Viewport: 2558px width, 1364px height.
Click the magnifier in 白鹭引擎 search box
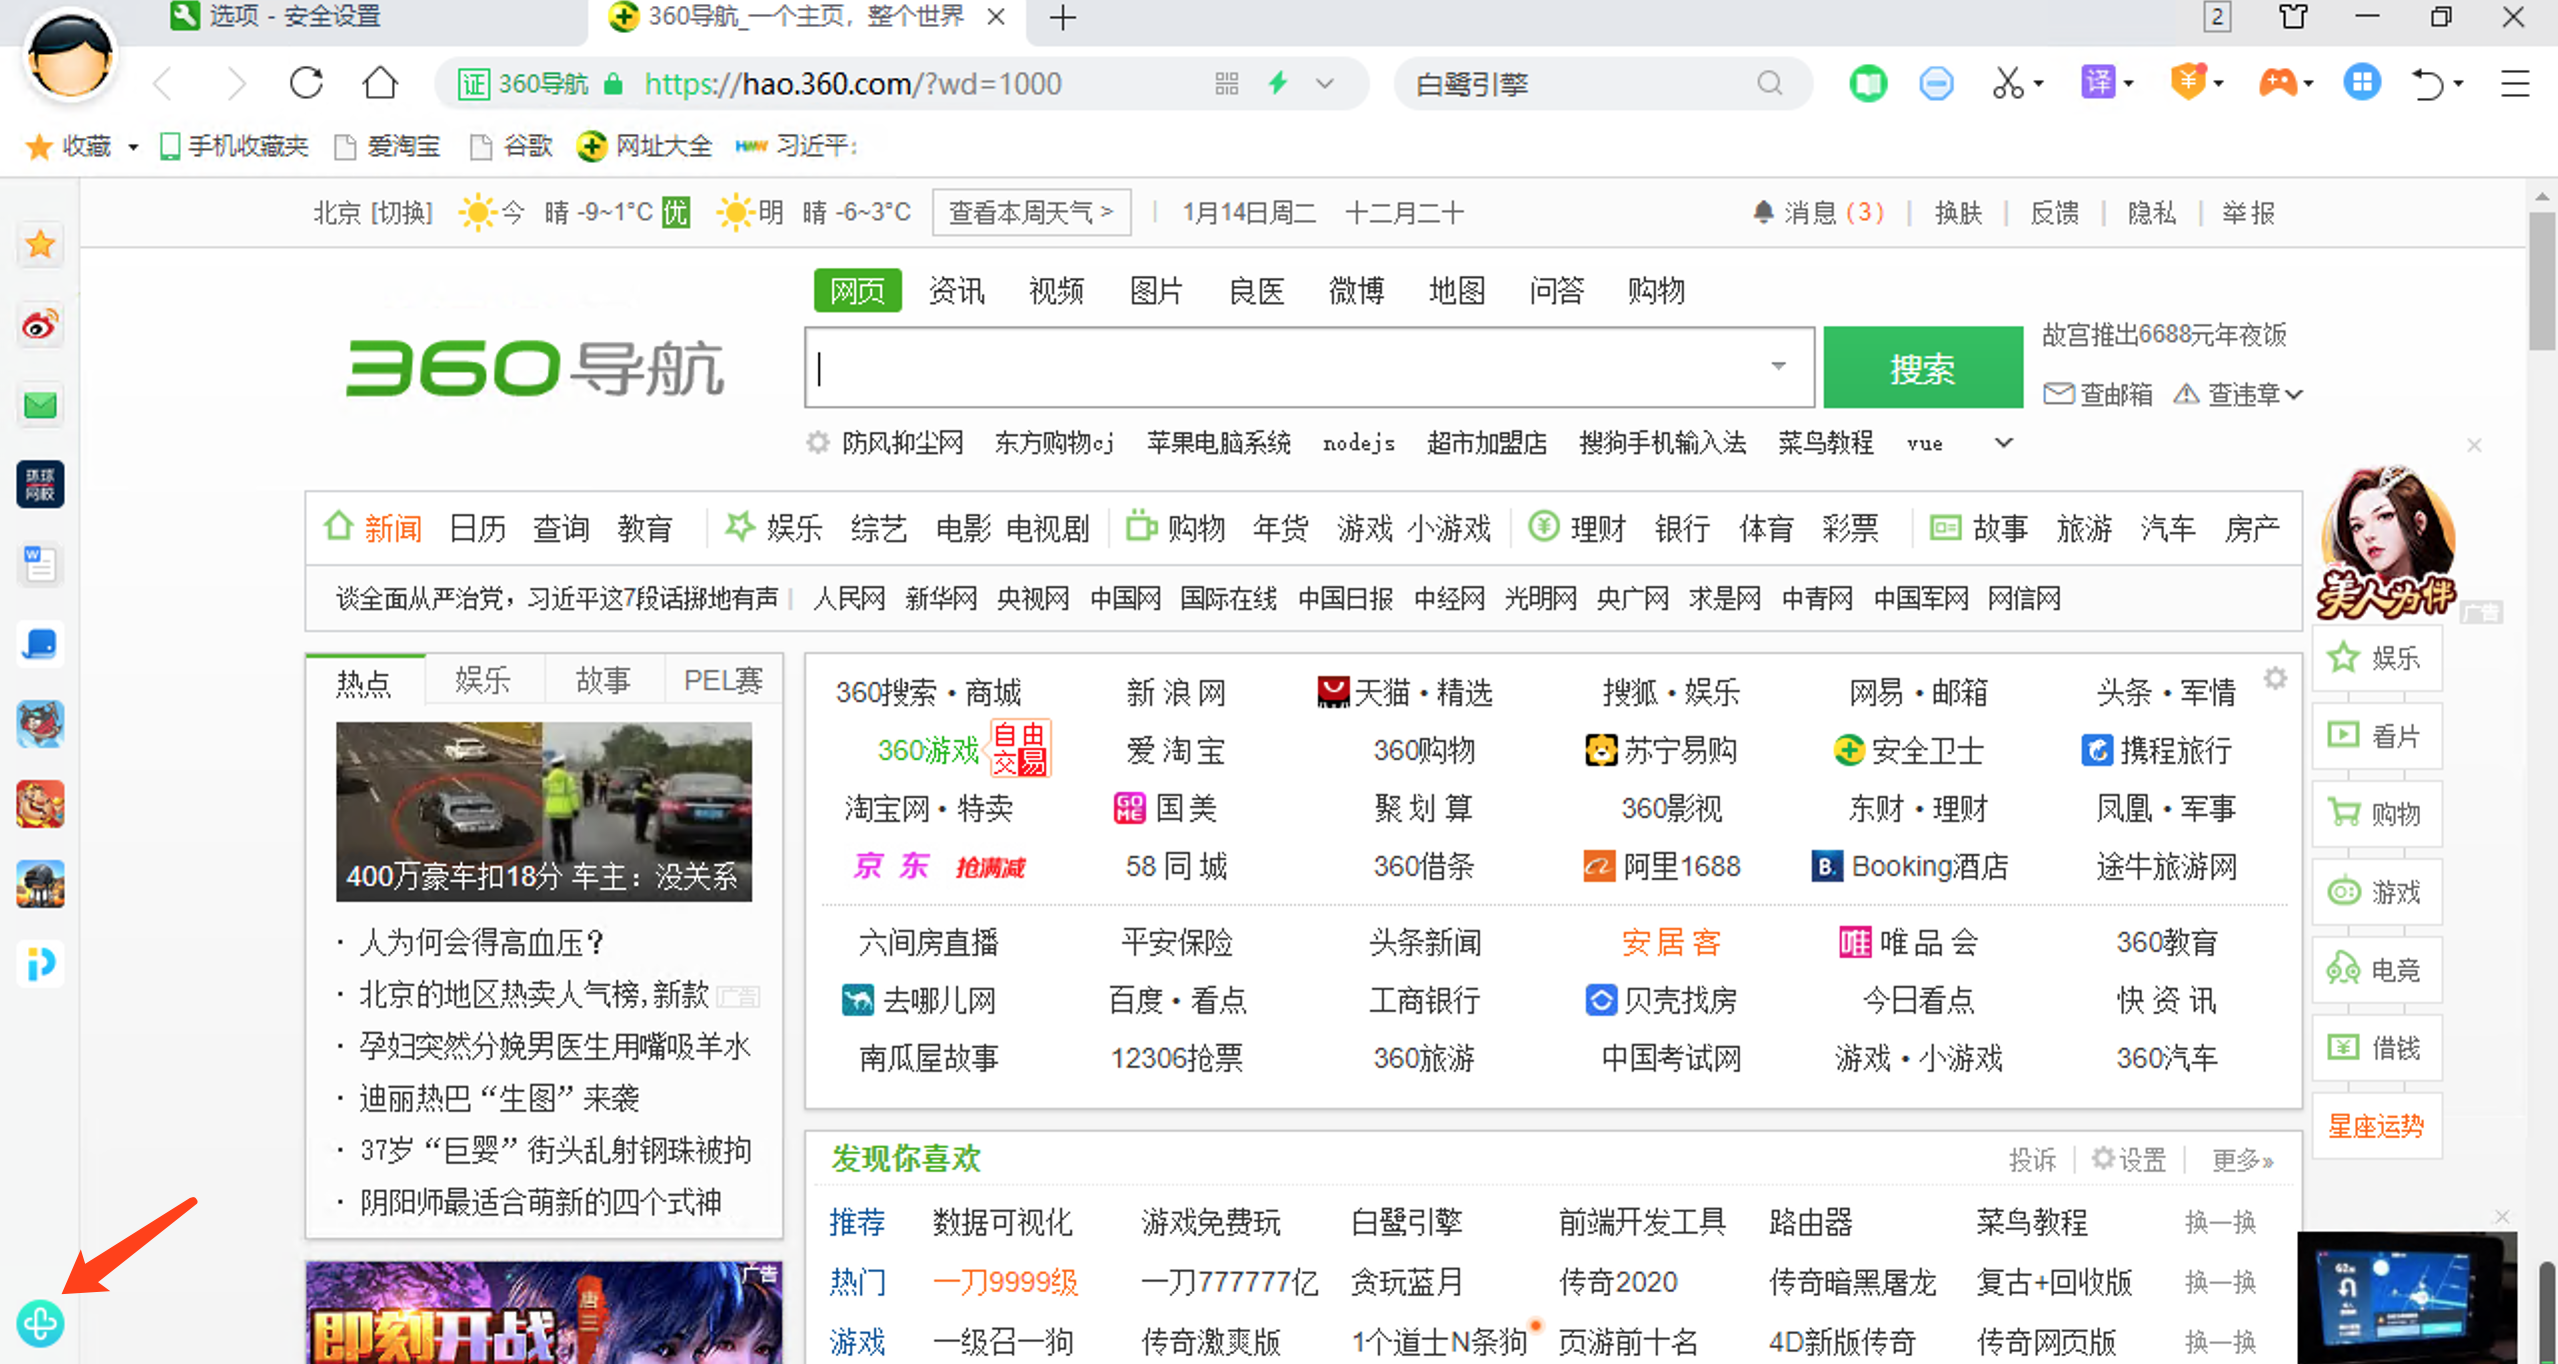pyautogui.click(x=1770, y=83)
